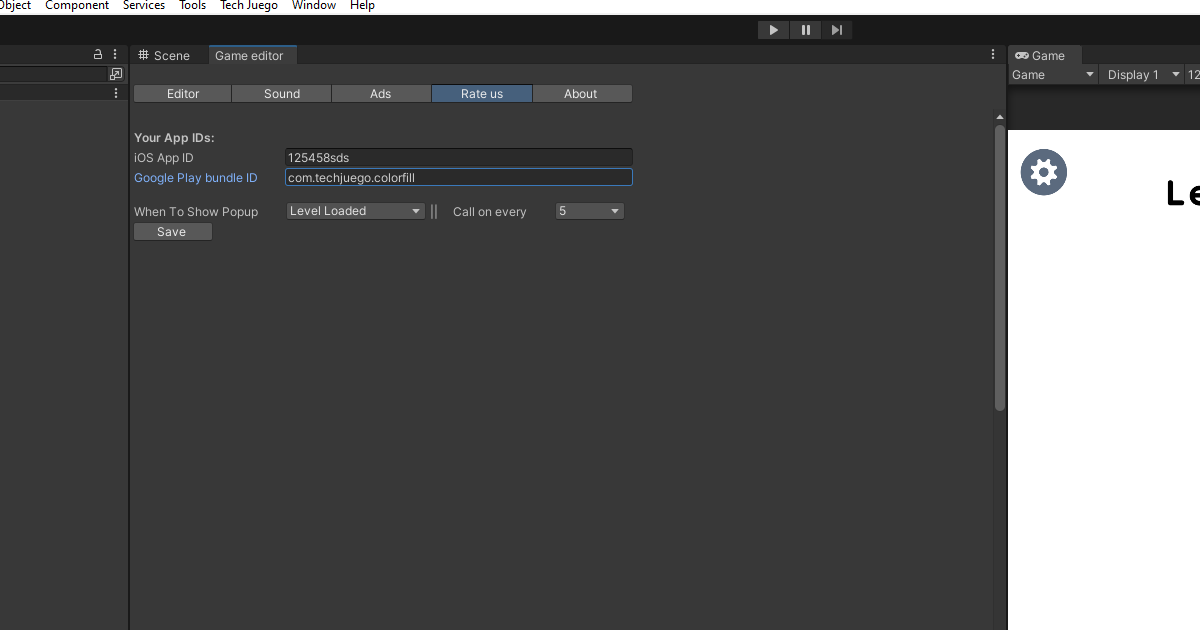Open the left panel's three-dot options menu

point(115,54)
